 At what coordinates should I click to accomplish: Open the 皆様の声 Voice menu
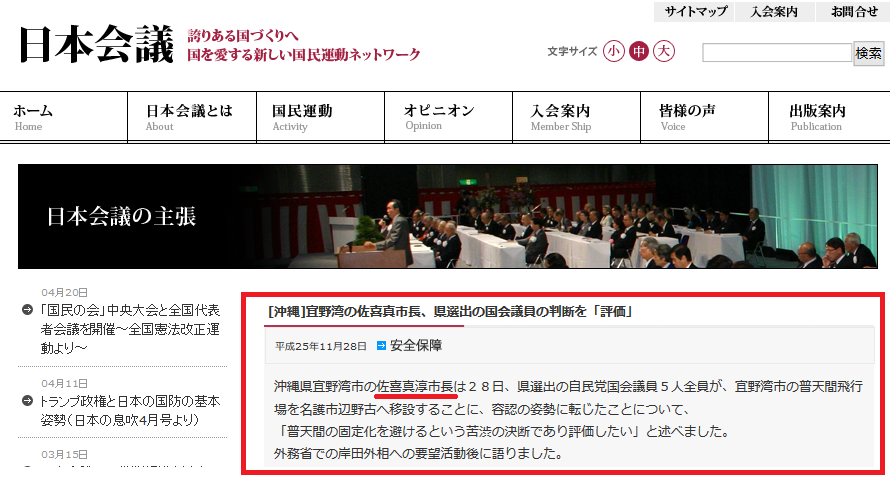(704, 117)
